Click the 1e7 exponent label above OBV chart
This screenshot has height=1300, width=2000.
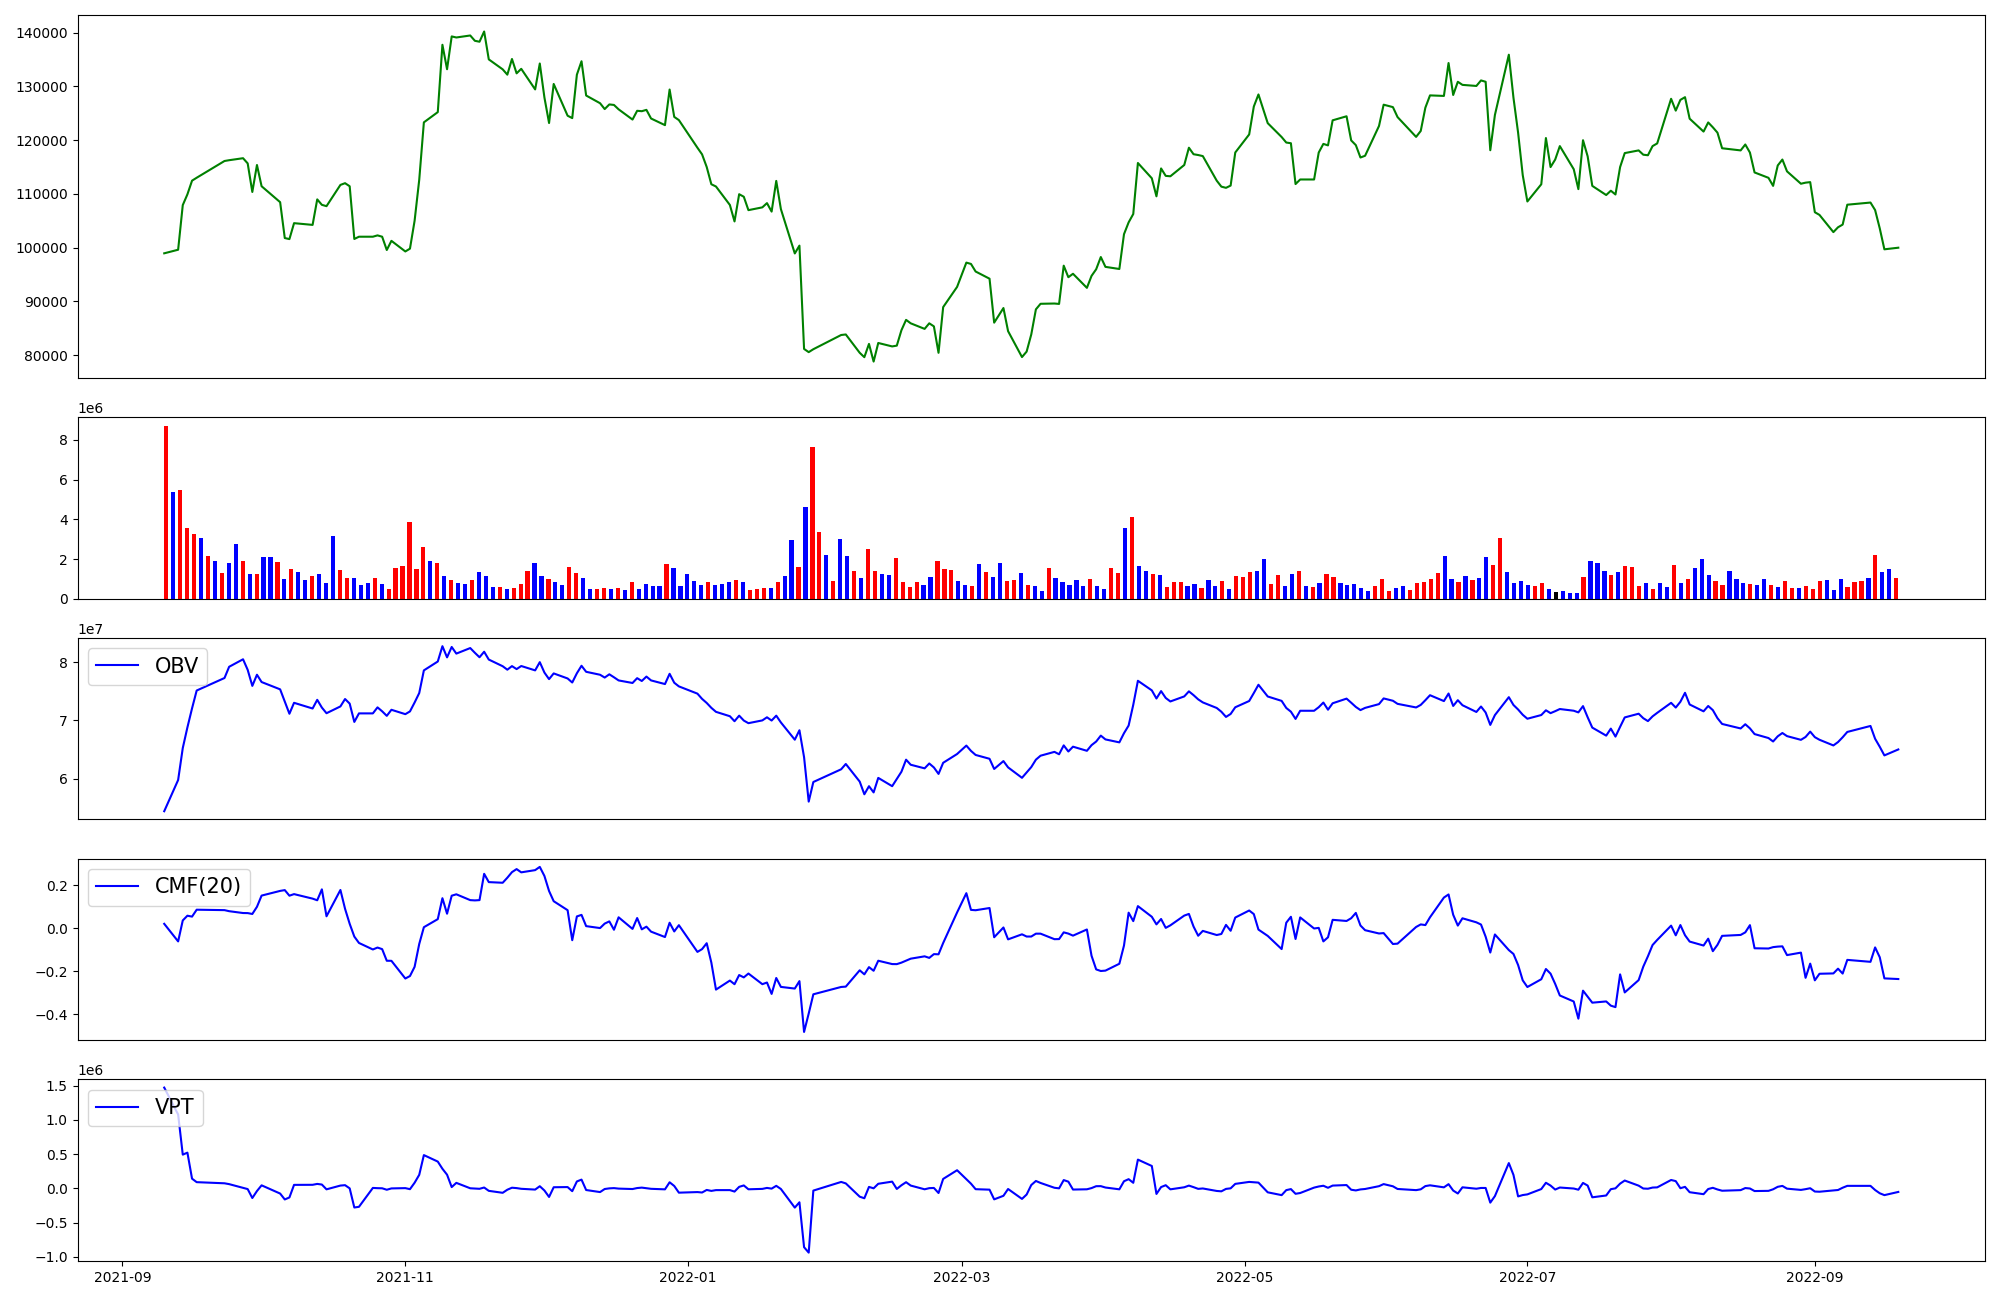(x=91, y=629)
